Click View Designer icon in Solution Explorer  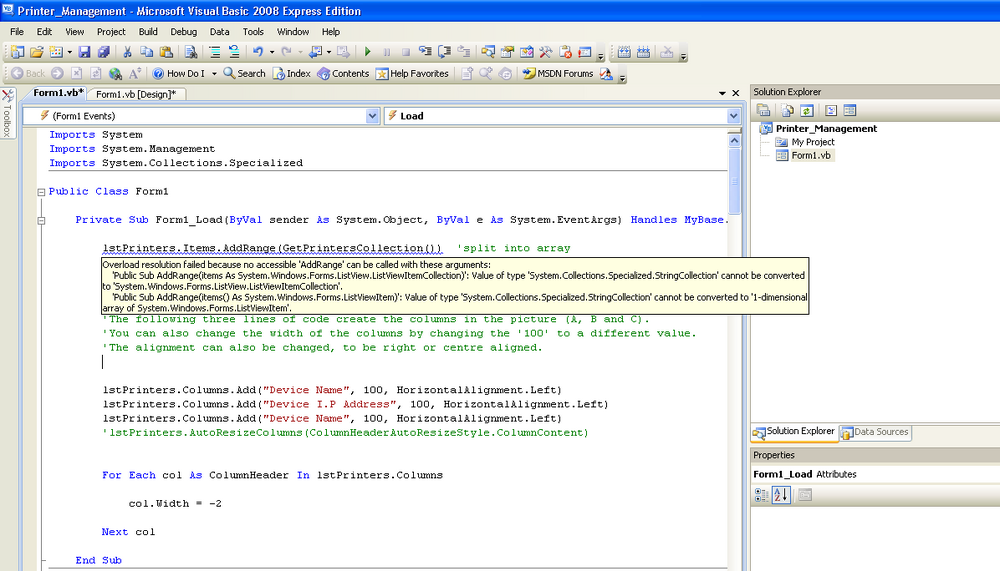pos(849,110)
